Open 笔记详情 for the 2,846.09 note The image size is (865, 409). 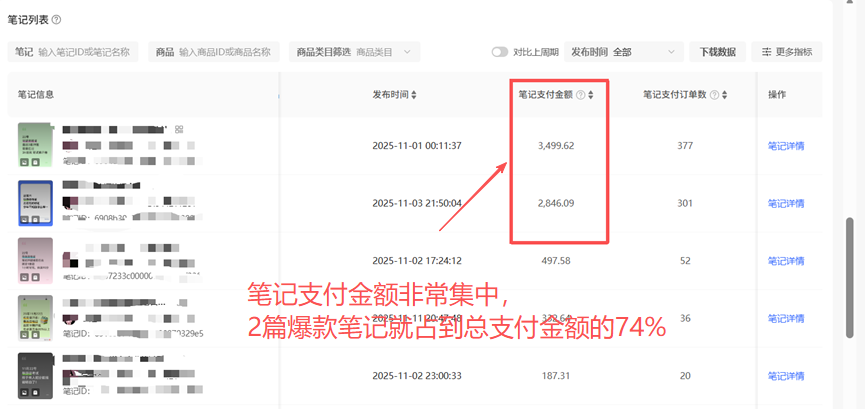tap(786, 204)
